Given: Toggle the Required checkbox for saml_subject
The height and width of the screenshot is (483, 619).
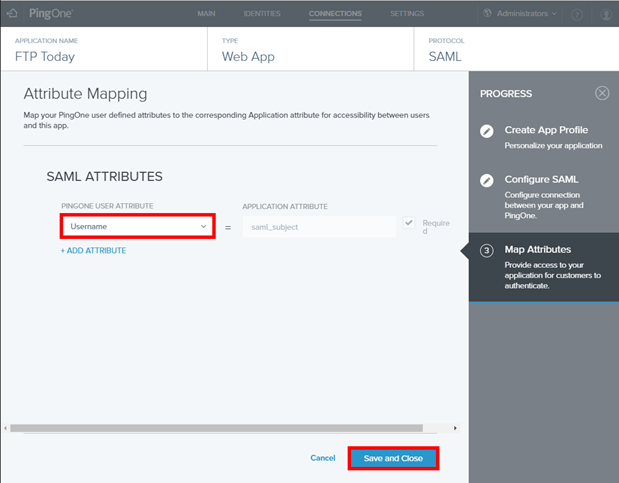Looking at the screenshot, I should pyautogui.click(x=410, y=223).
